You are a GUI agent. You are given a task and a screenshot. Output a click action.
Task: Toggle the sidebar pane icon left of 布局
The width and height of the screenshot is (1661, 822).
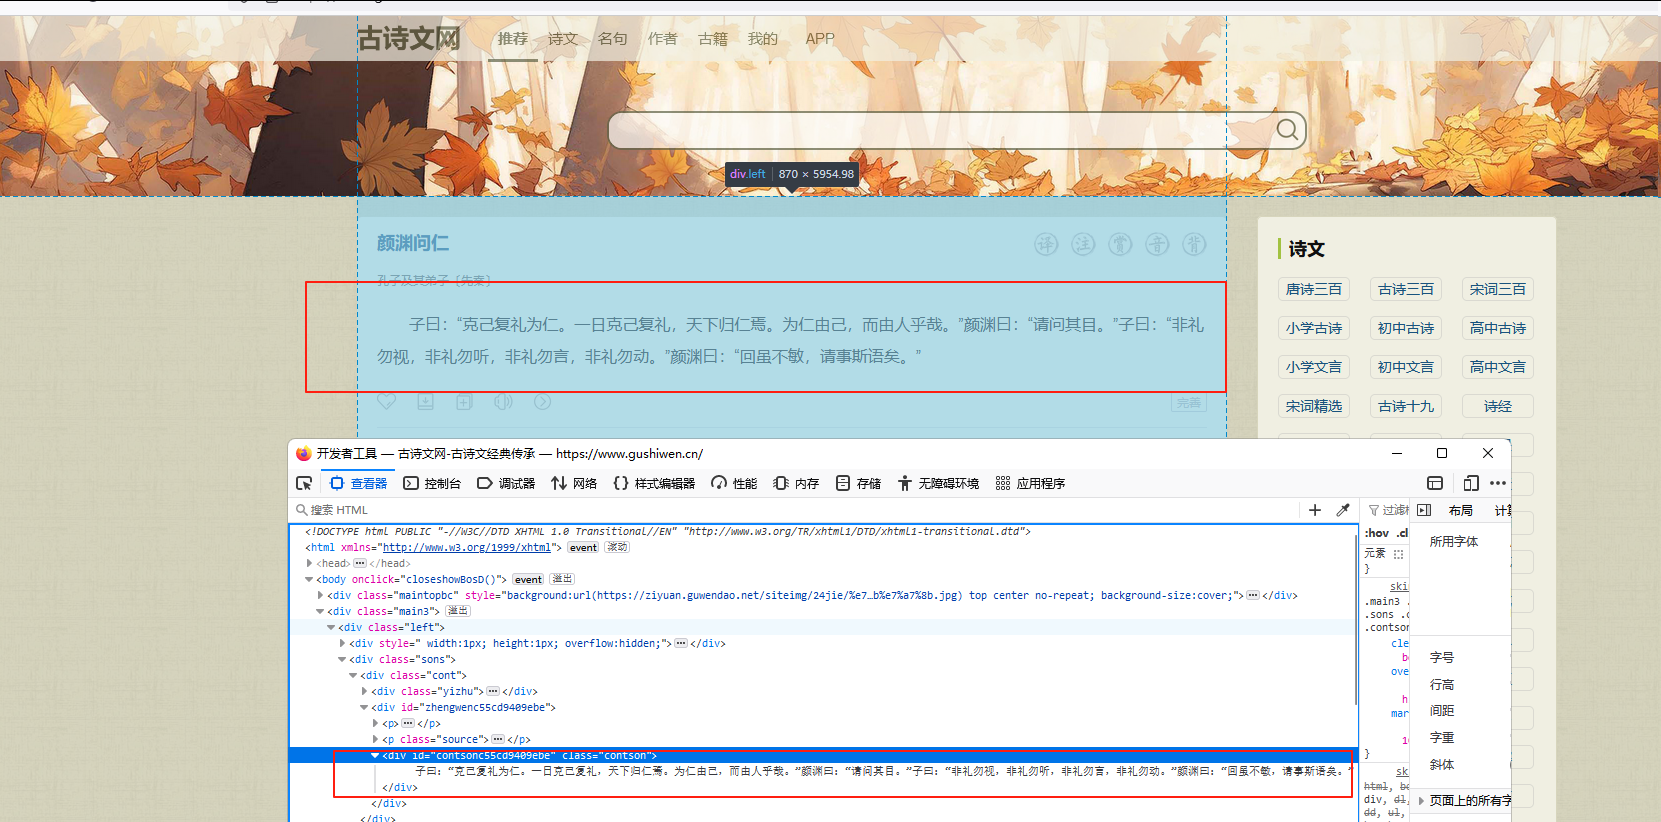tap(1424, 510)
